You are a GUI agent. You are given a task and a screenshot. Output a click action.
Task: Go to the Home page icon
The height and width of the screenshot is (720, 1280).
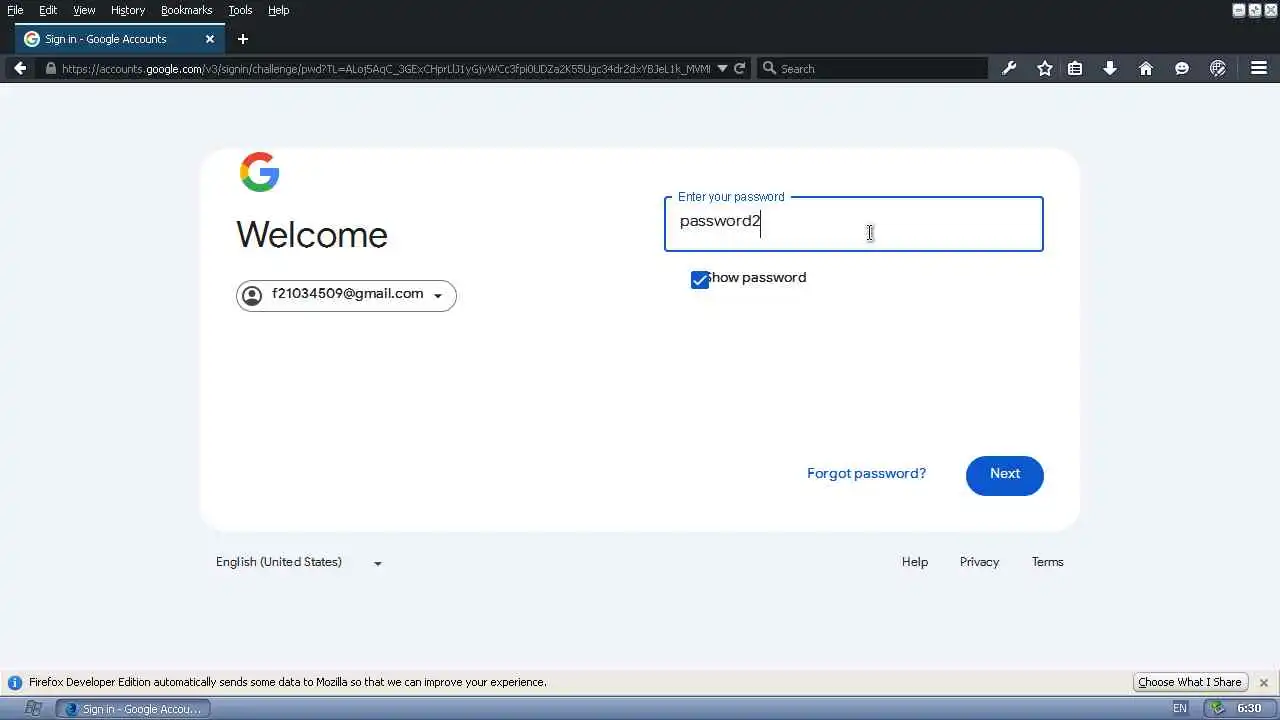[1146, 68]
